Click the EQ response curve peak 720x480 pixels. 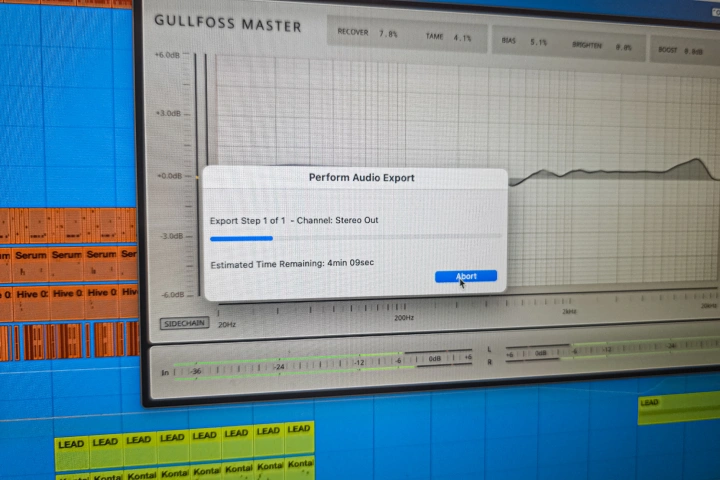tap(696, 160)
